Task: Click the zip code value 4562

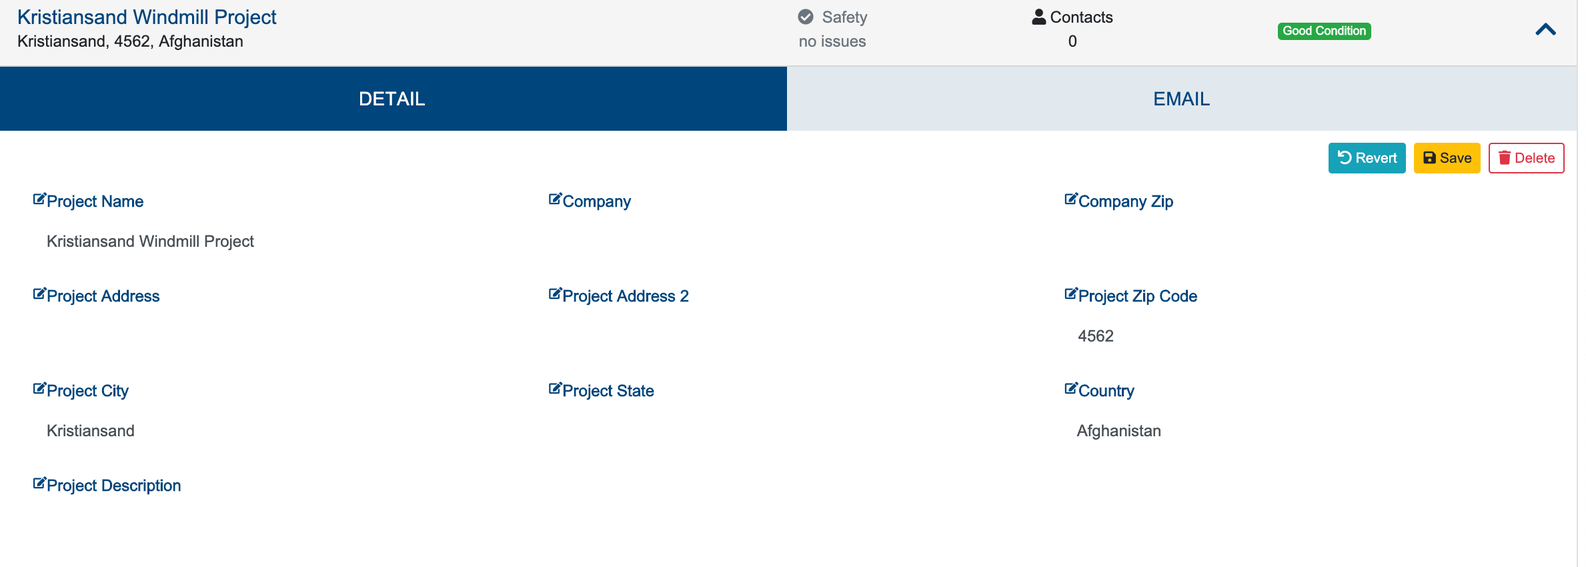Action: click(x=1096, y=336)
